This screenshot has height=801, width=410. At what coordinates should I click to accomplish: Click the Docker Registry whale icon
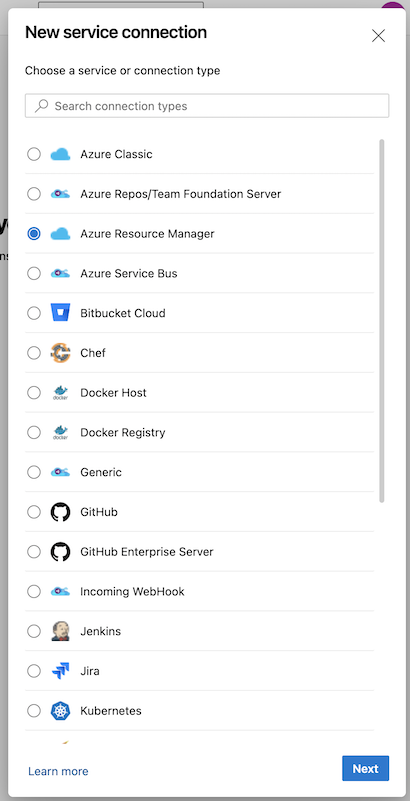(60, 432)
